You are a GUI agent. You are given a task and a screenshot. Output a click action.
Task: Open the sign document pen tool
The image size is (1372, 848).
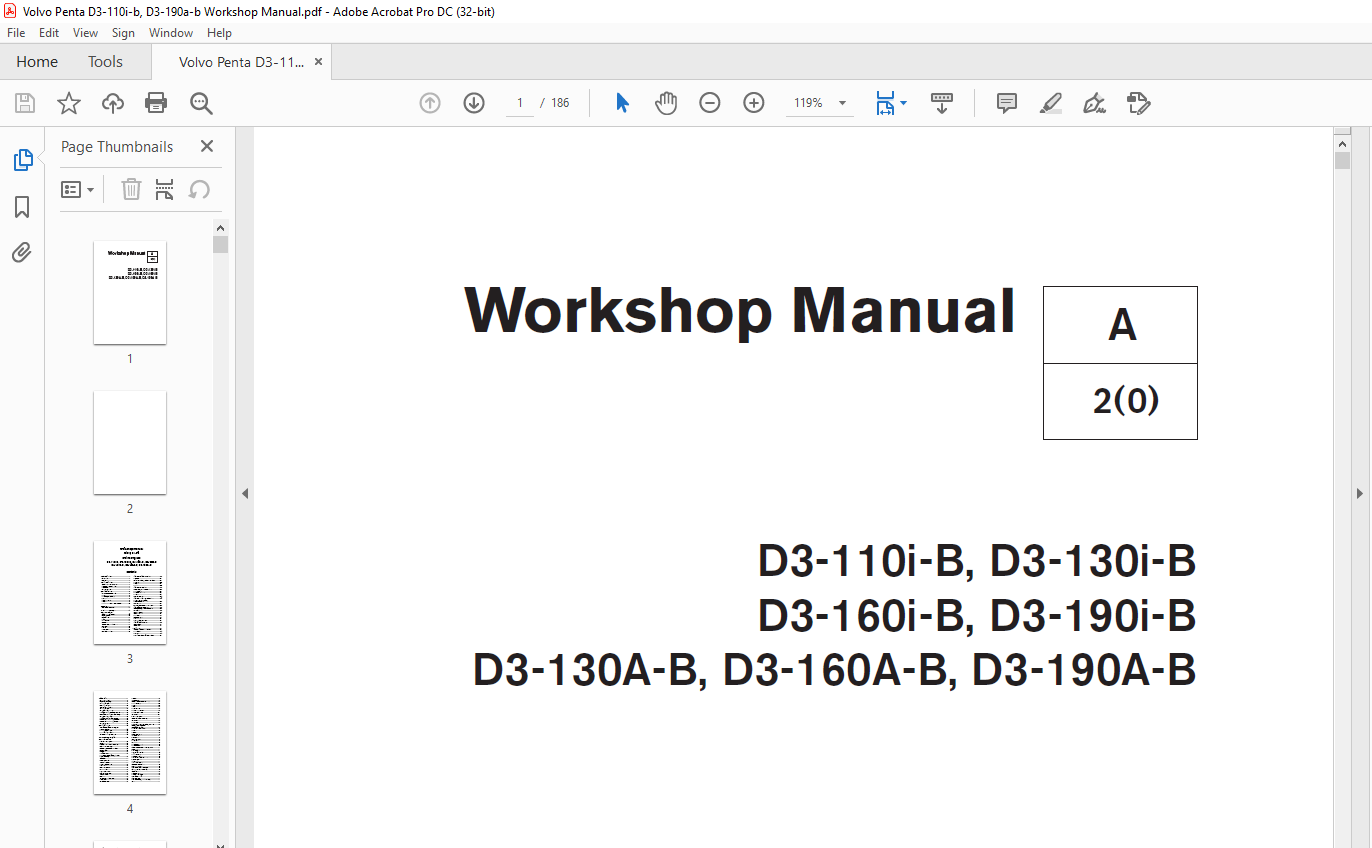tap(1094, 103)
